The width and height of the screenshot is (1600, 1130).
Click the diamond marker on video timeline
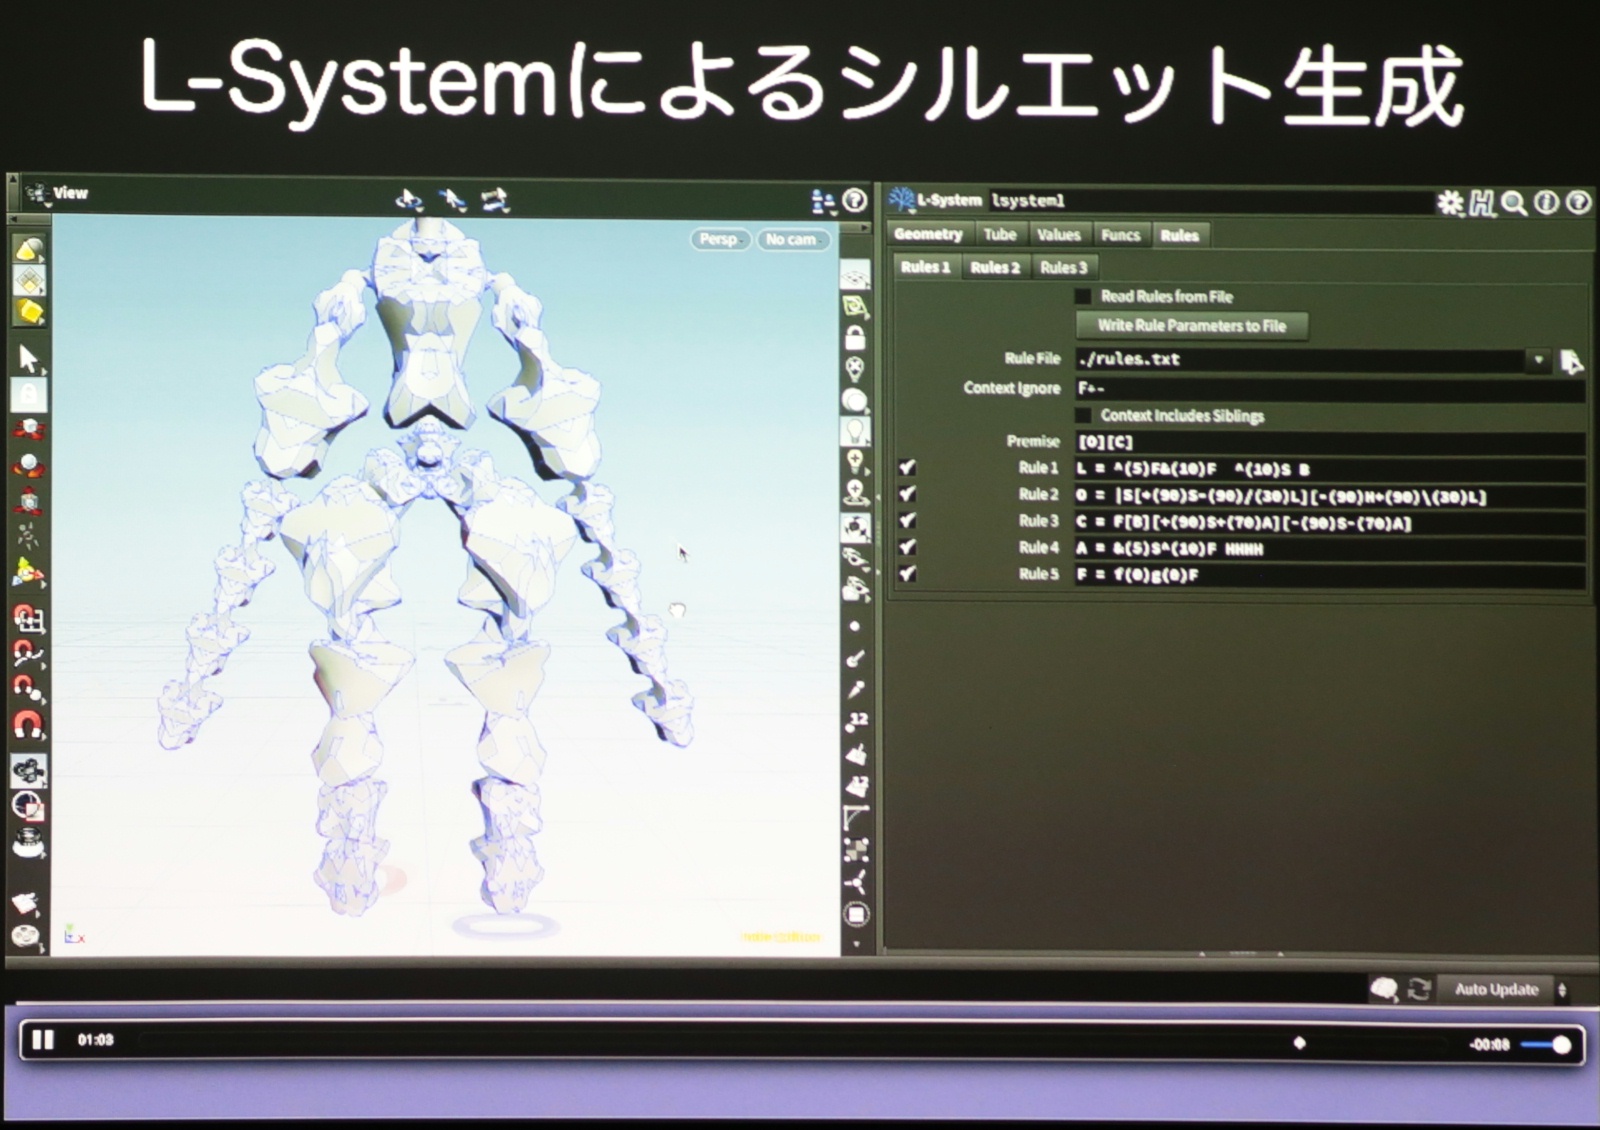tap(1299, 1043)
